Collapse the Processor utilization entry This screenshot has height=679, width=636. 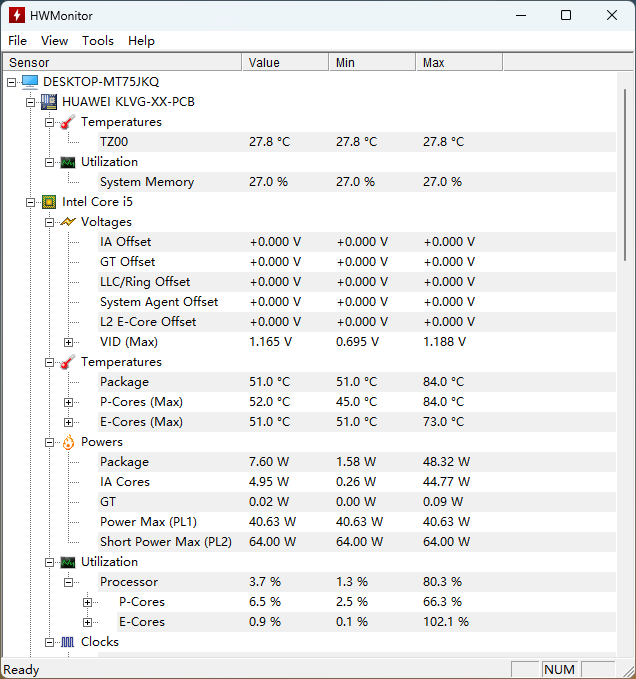pos(68,582)
